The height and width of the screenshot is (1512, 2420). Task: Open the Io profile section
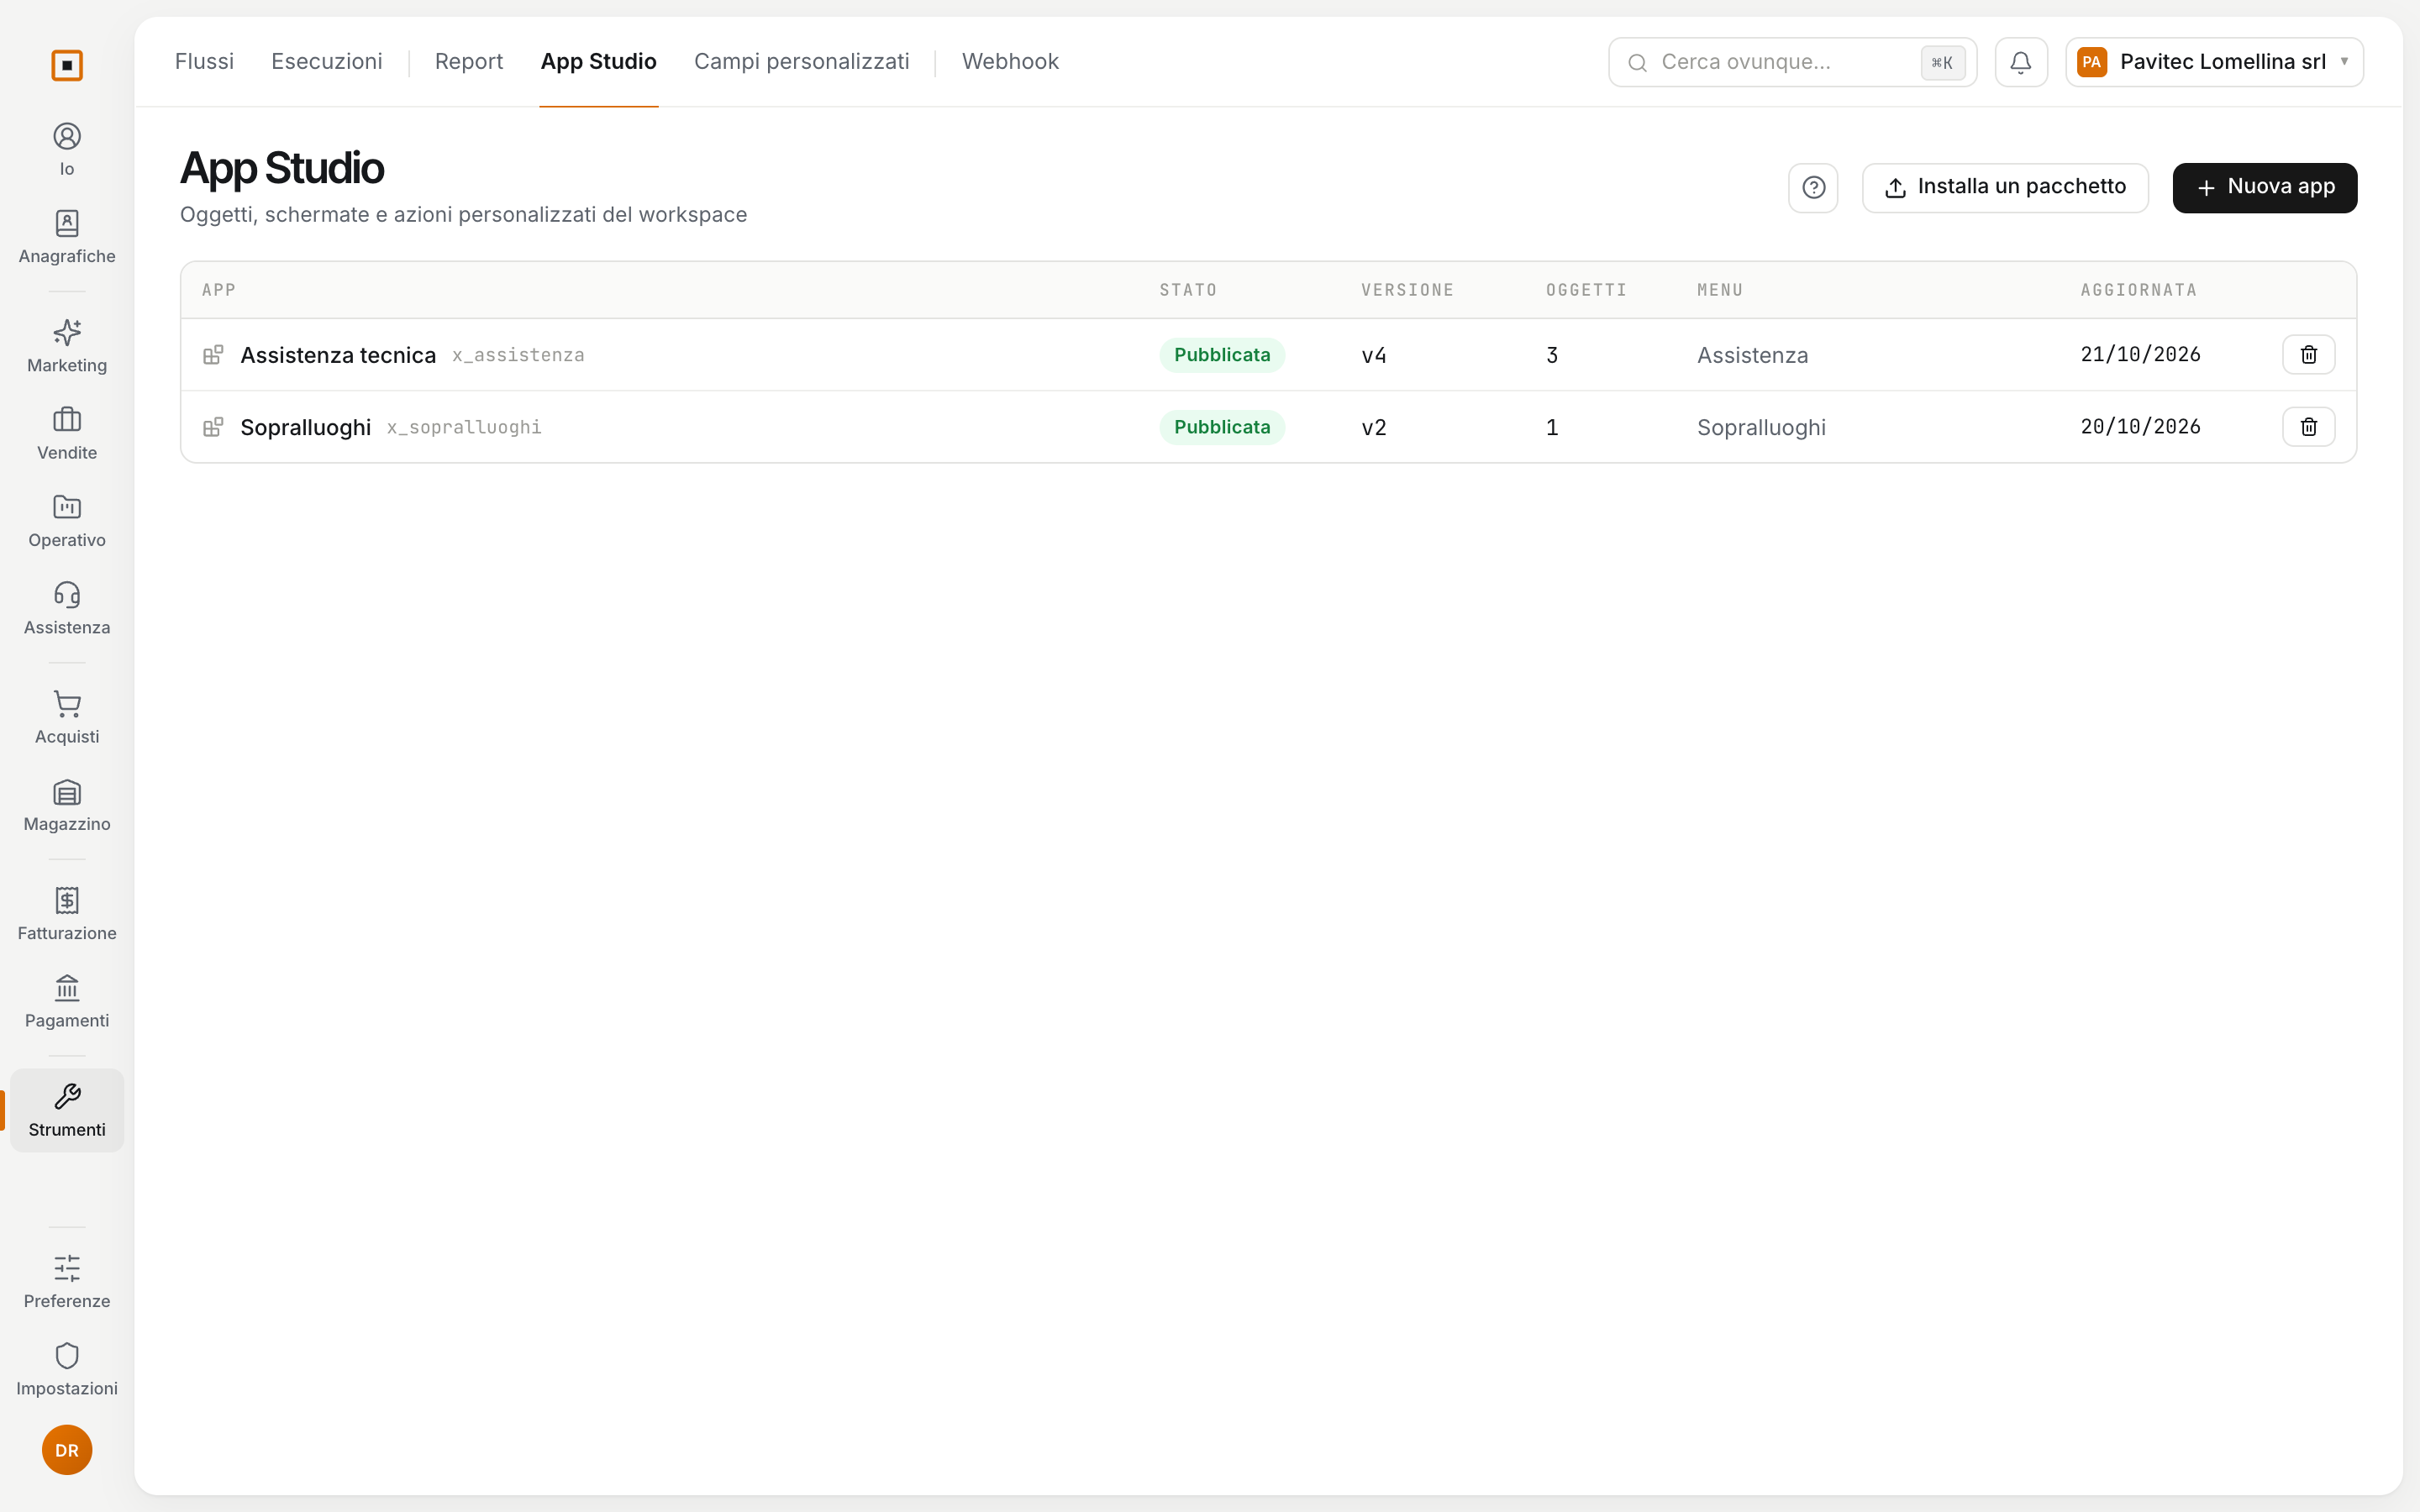point(67,149)
